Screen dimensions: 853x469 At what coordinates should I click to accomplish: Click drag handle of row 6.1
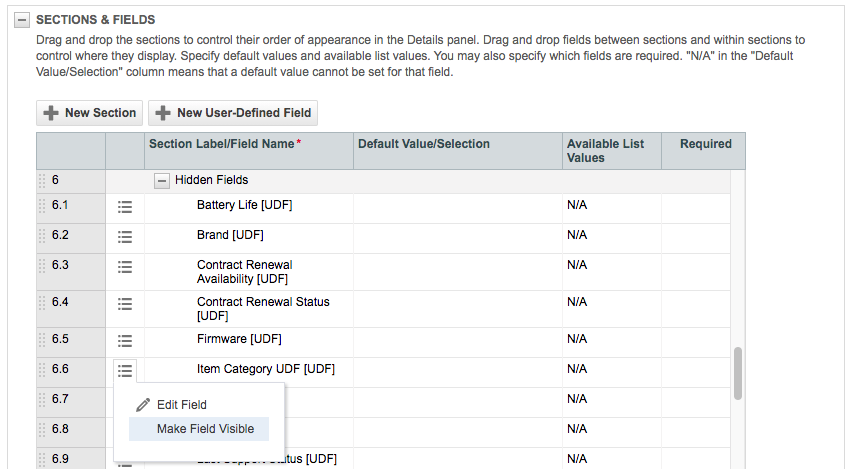(x=42, y=206)
